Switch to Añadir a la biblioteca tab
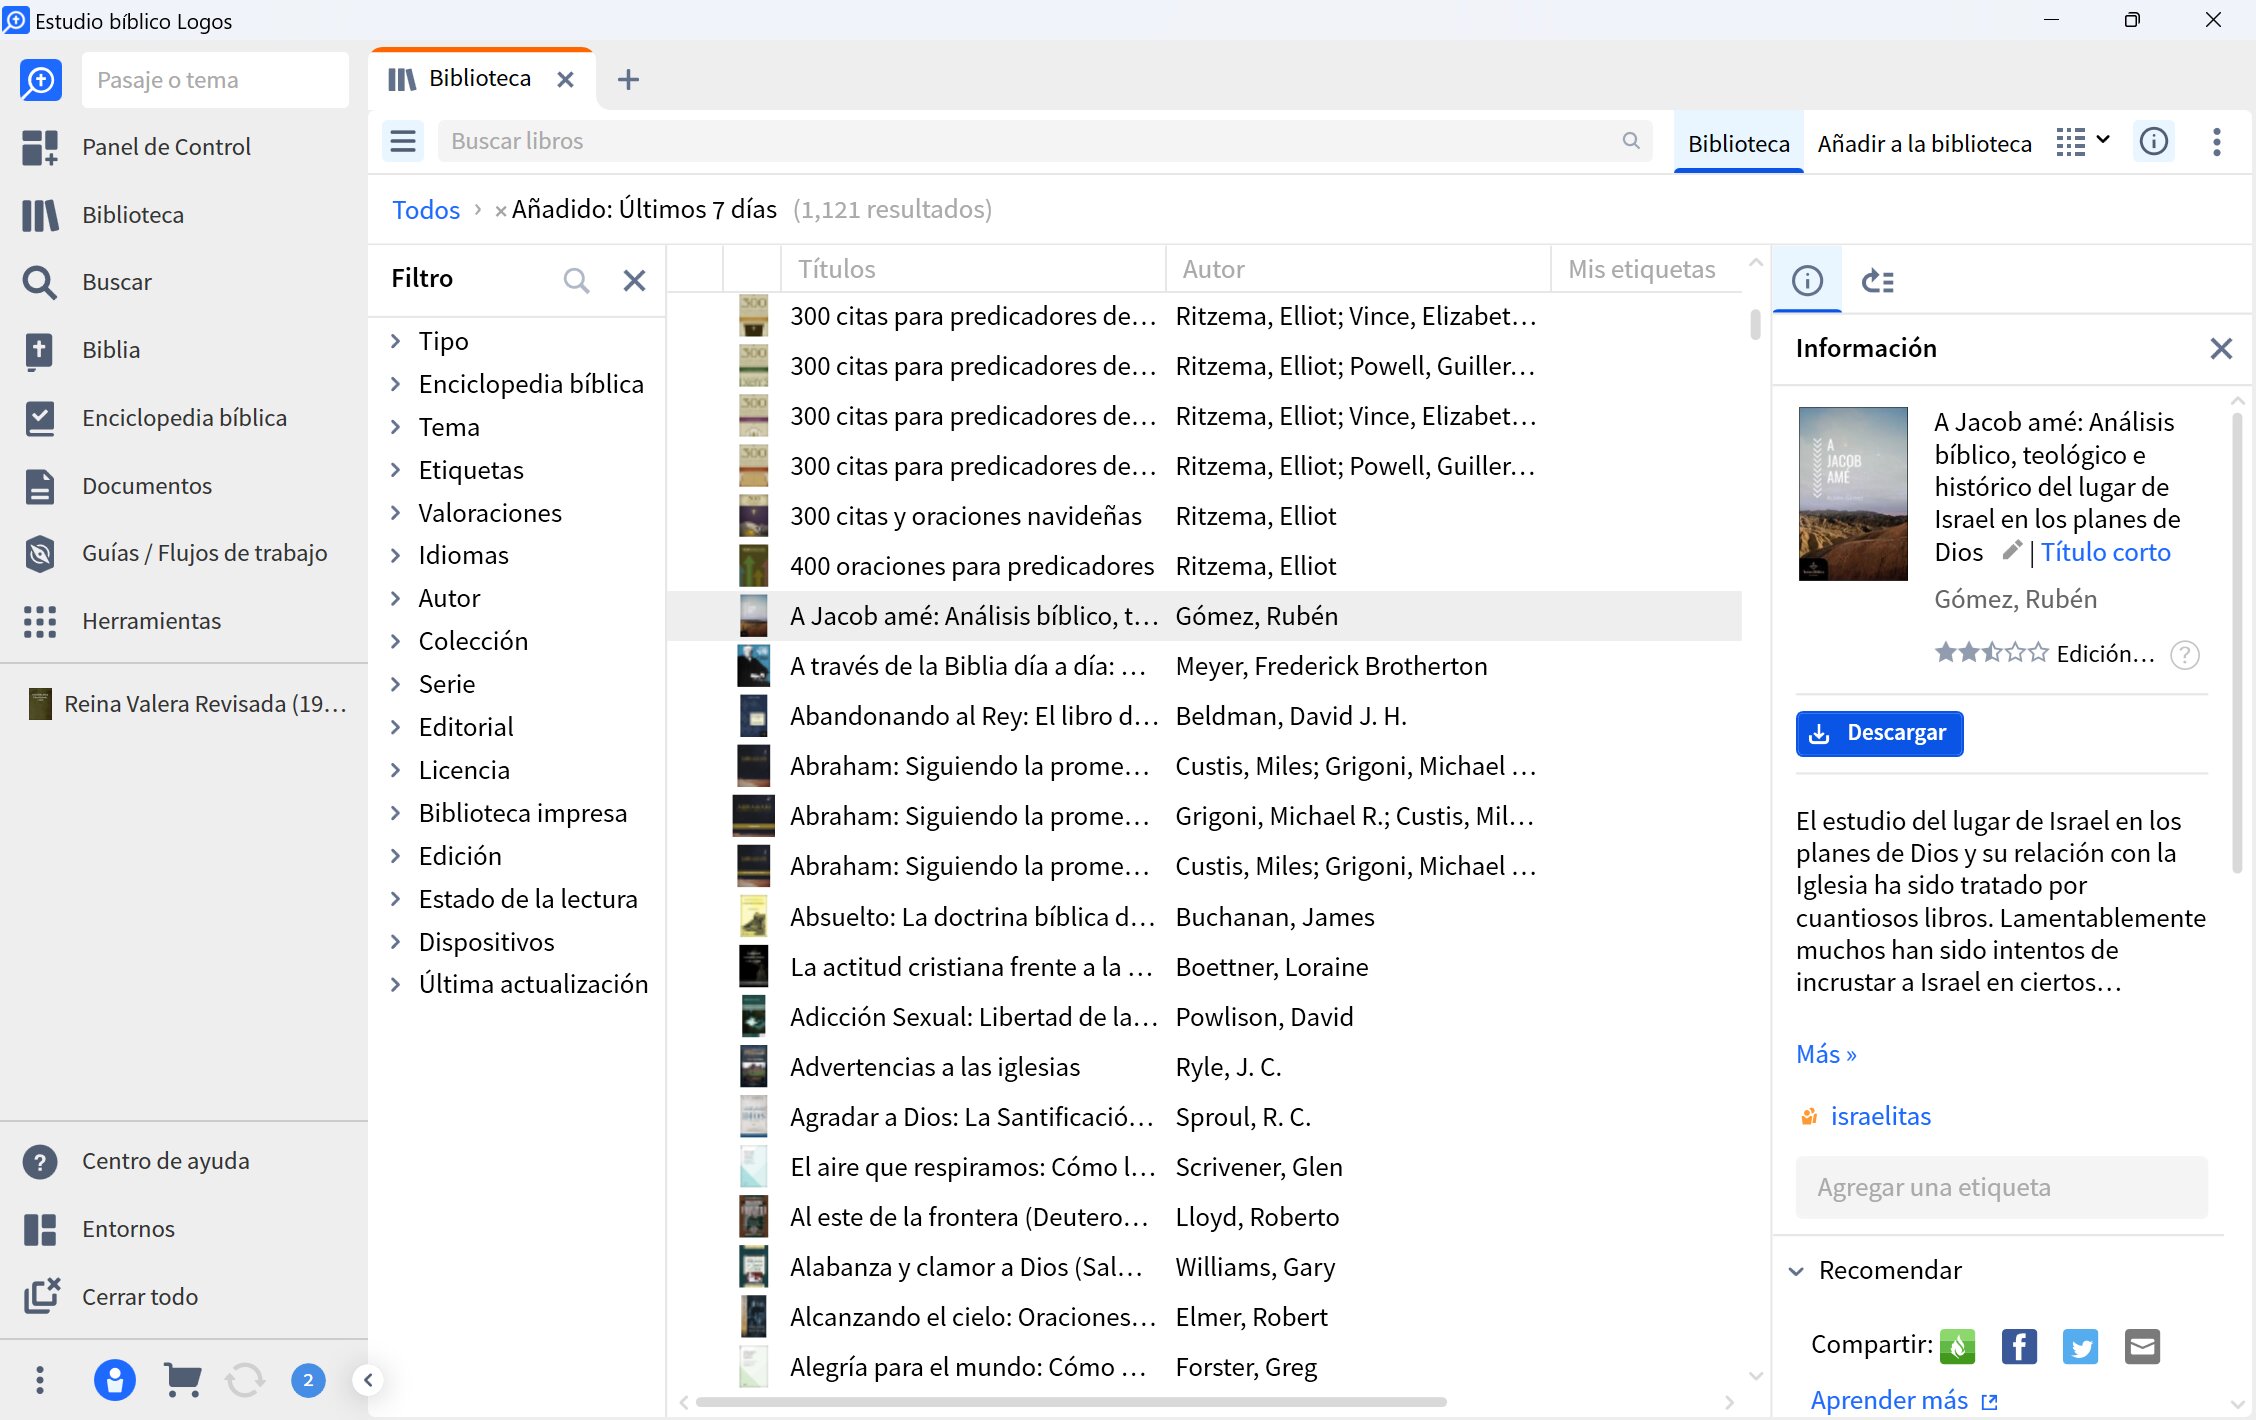 click(1924, 143)
